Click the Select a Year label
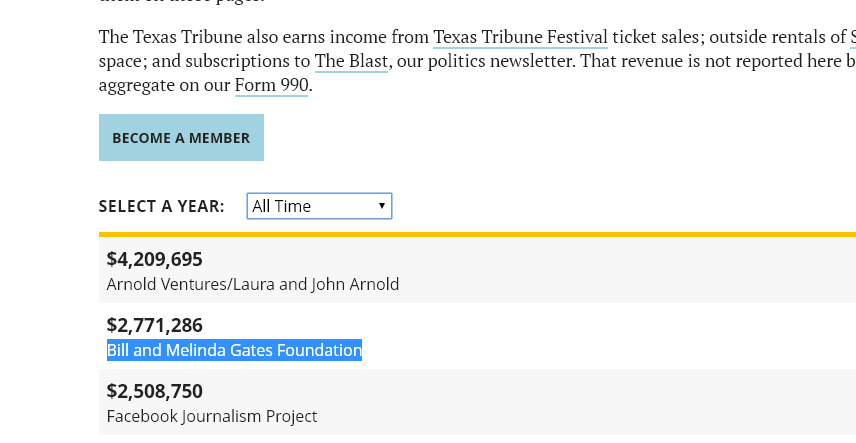The width and height of the screenshot is (856, 443). (x=161, y=206)
